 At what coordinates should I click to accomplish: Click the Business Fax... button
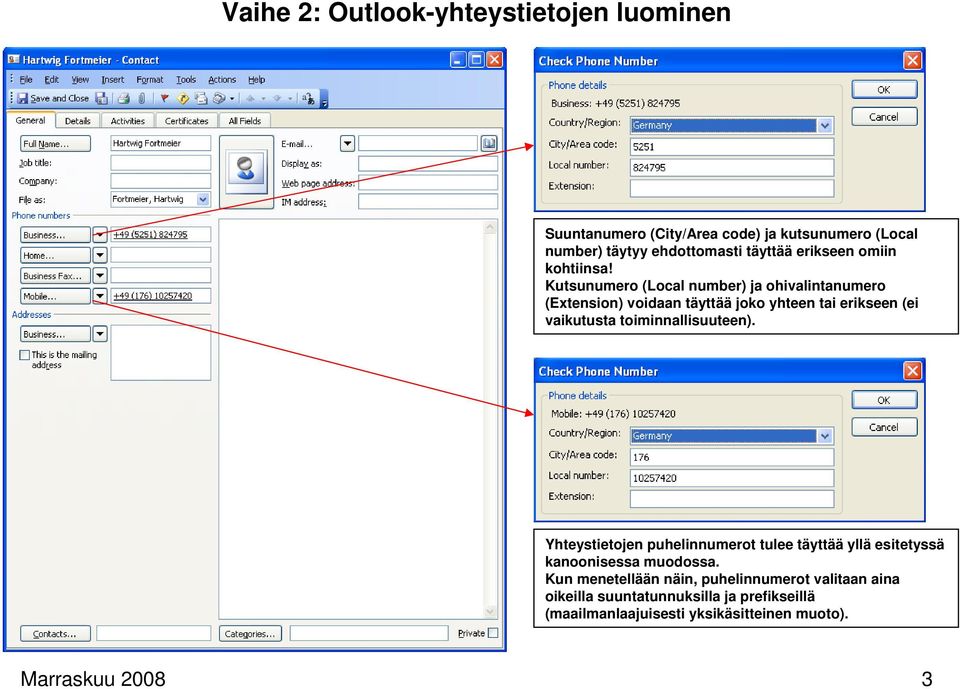pyautogui.click(x=55, y=276)
